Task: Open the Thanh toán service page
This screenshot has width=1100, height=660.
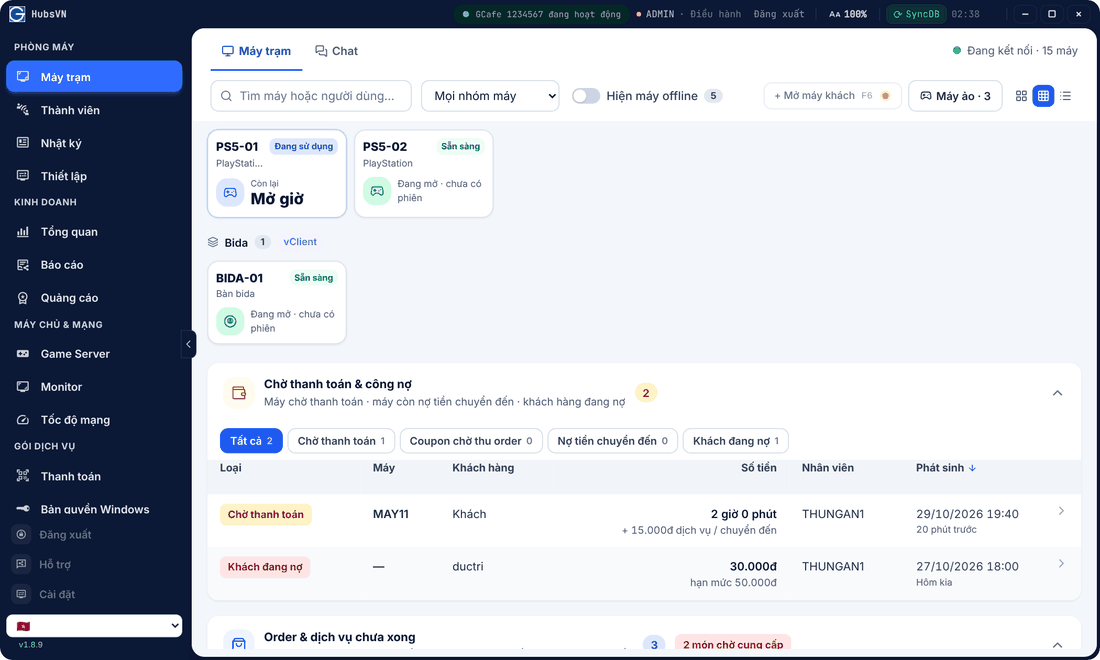Action: pos(94,476)
